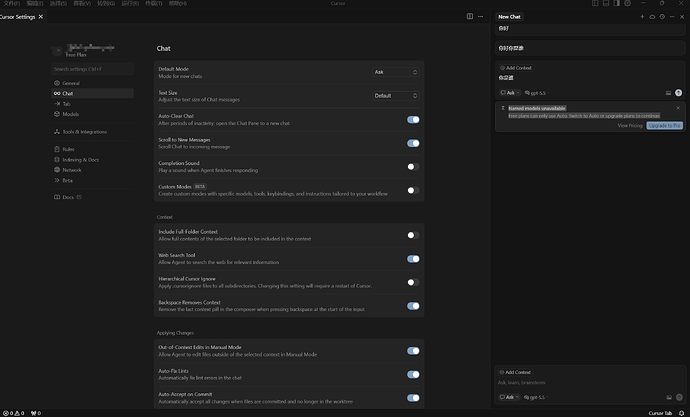Disable the Auto-Clear Chat toggle
Image resolution: width=690 pixels, height=417 pixels.
click(413, 120)
